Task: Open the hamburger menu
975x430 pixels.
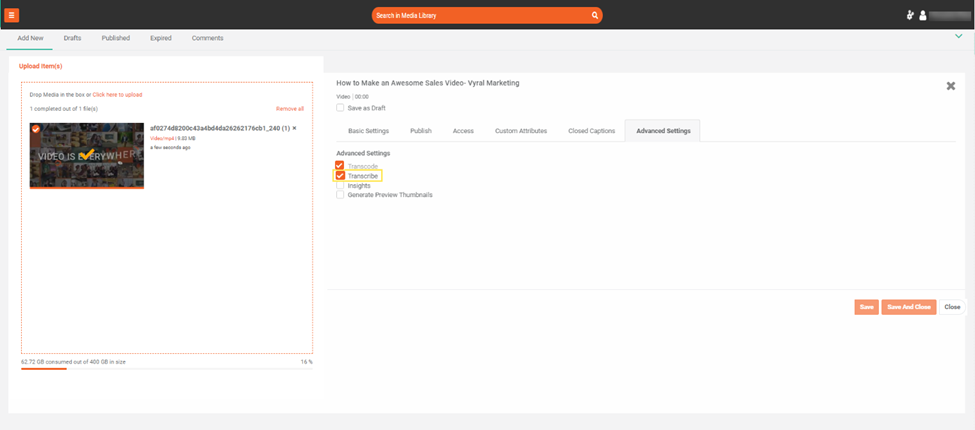Action: tap(12, 15)
